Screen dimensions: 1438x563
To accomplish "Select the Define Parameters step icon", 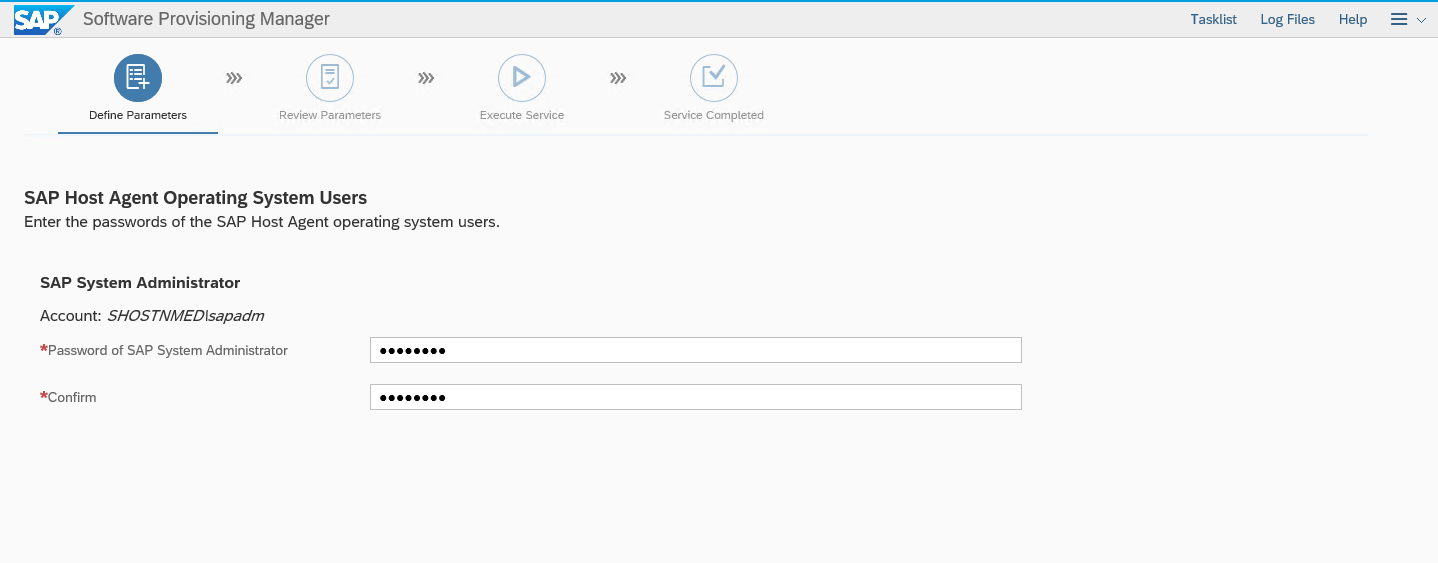I will click(138, 78).
